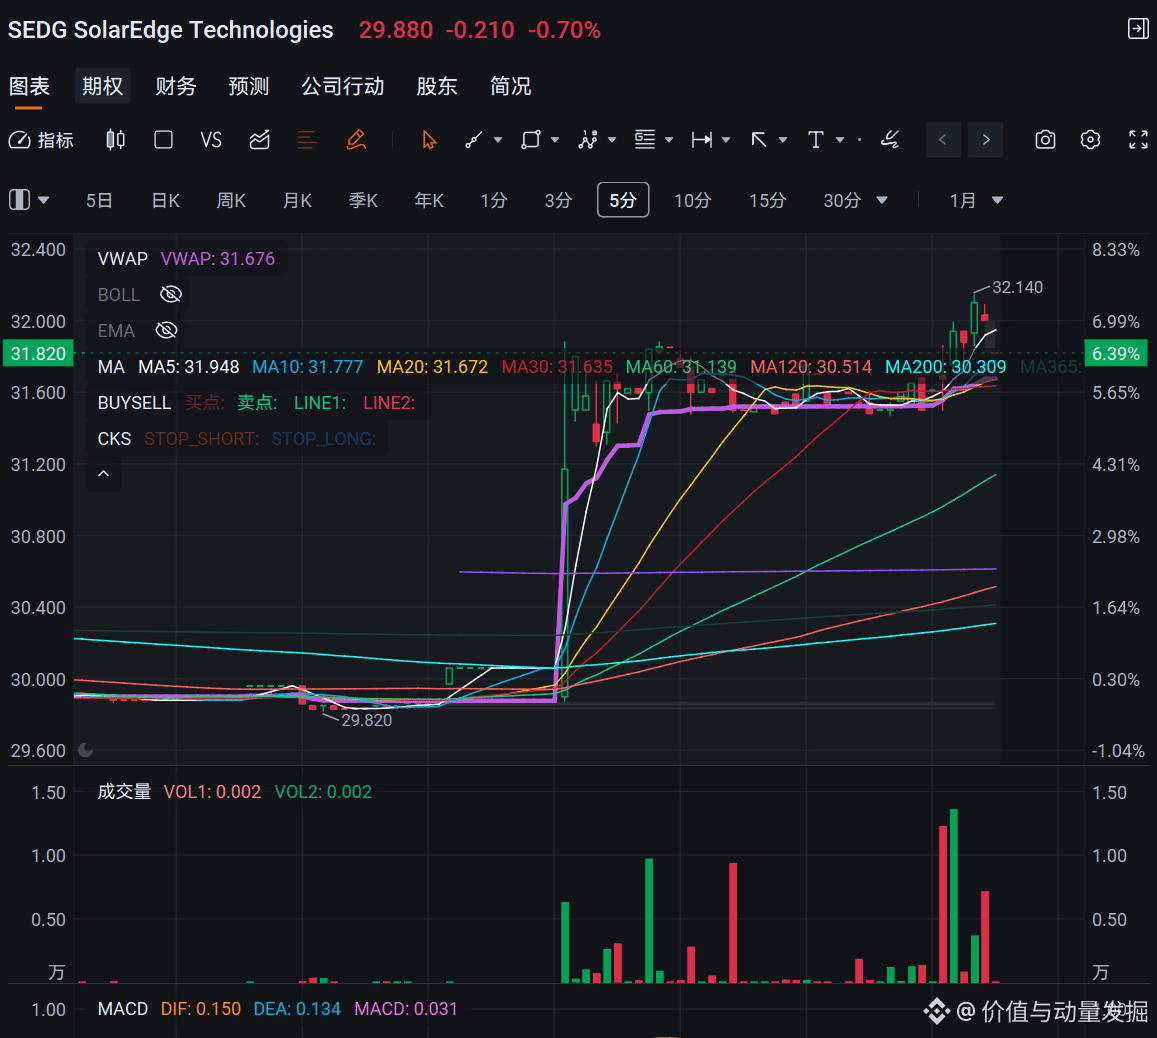Screen dimensions: 1157x1038
Task: Click the square frame toolbar icon
Action: (x=163, y=139)
